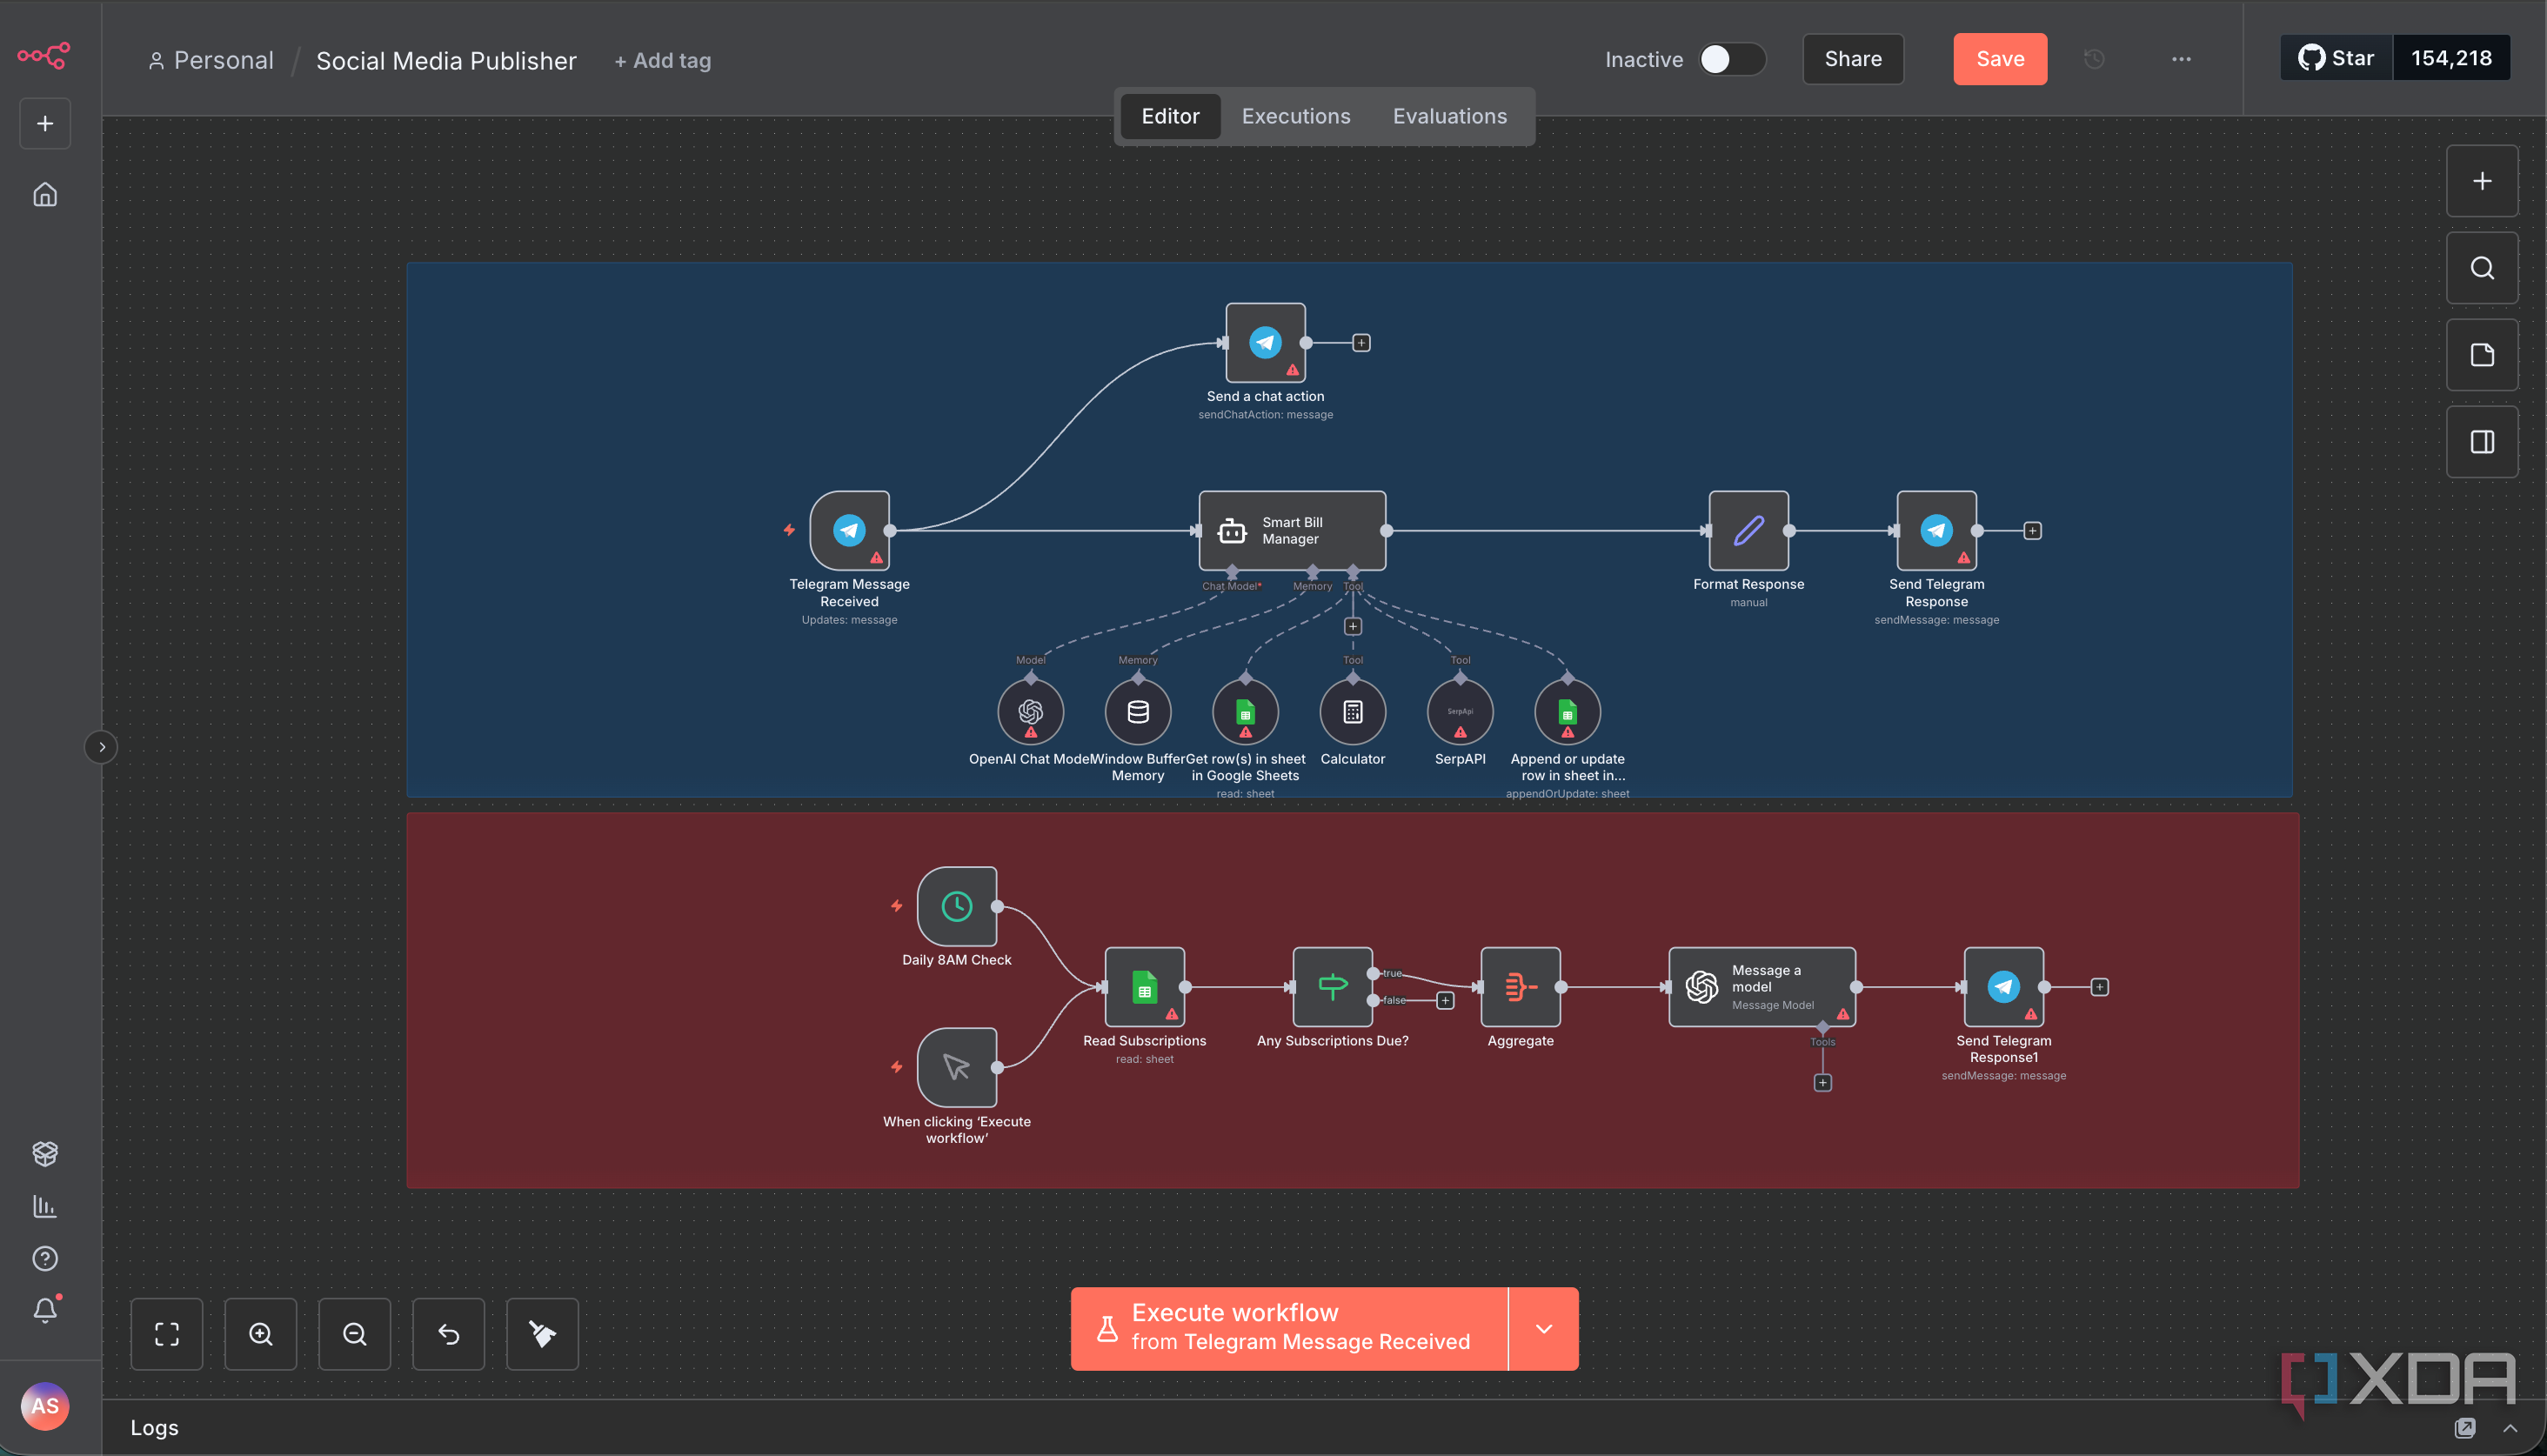Add node after Send Telegram Response output

click(2032, 530)
